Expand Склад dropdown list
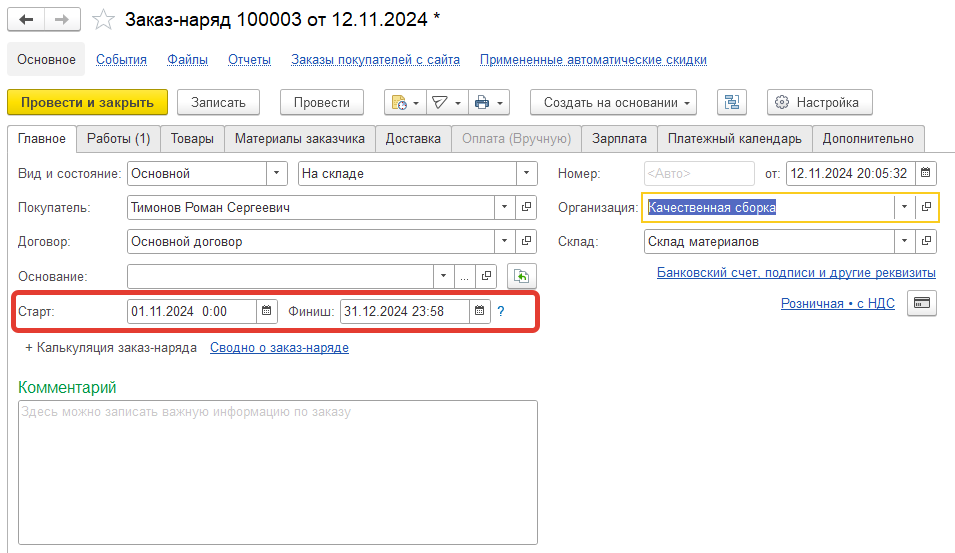 (904, 241)
